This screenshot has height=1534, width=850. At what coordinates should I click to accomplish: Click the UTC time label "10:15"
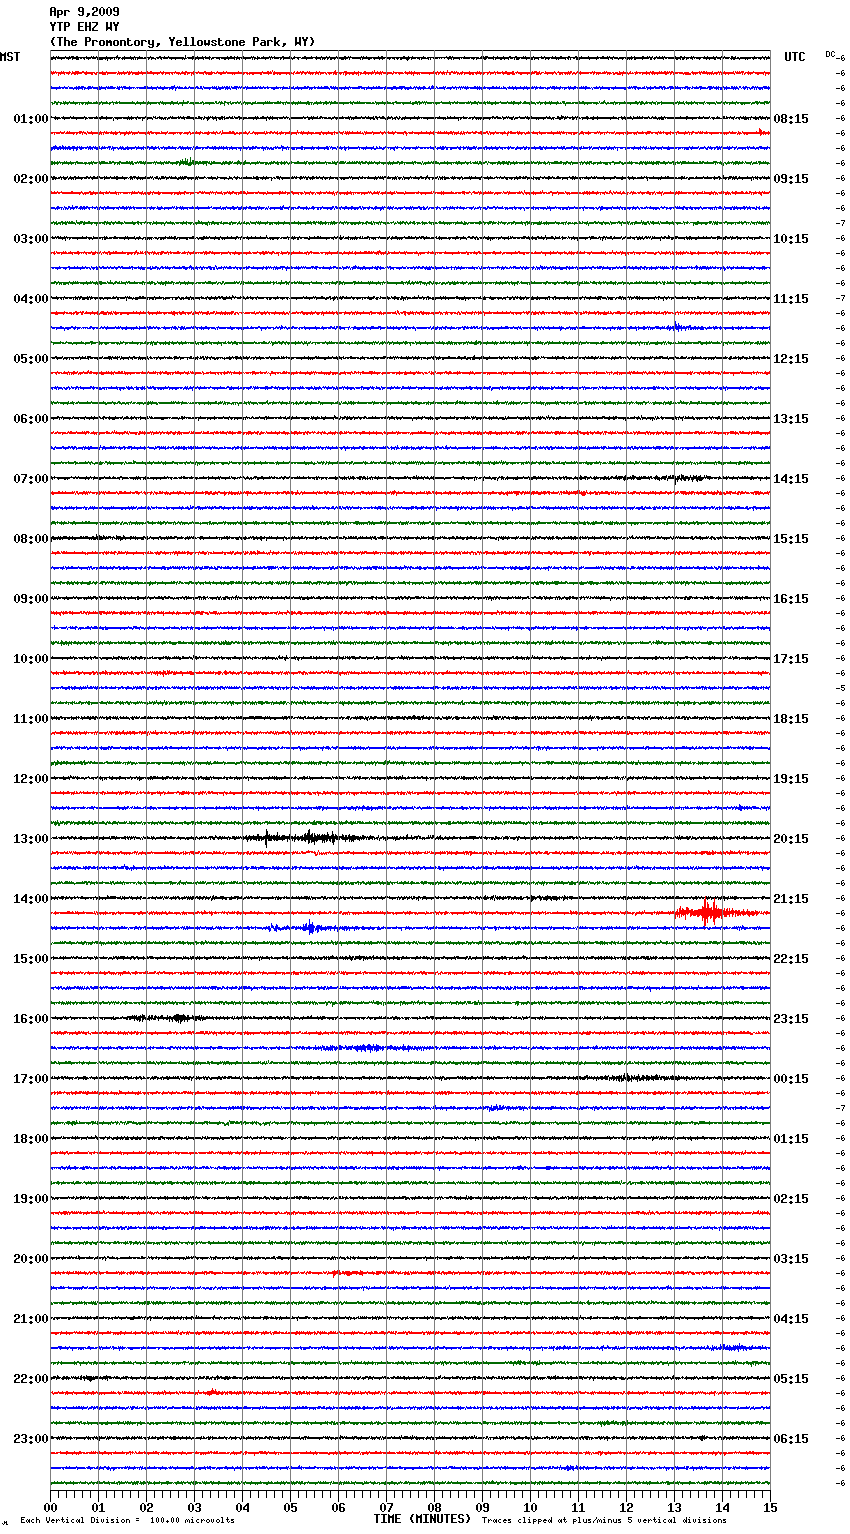point(791,239)
